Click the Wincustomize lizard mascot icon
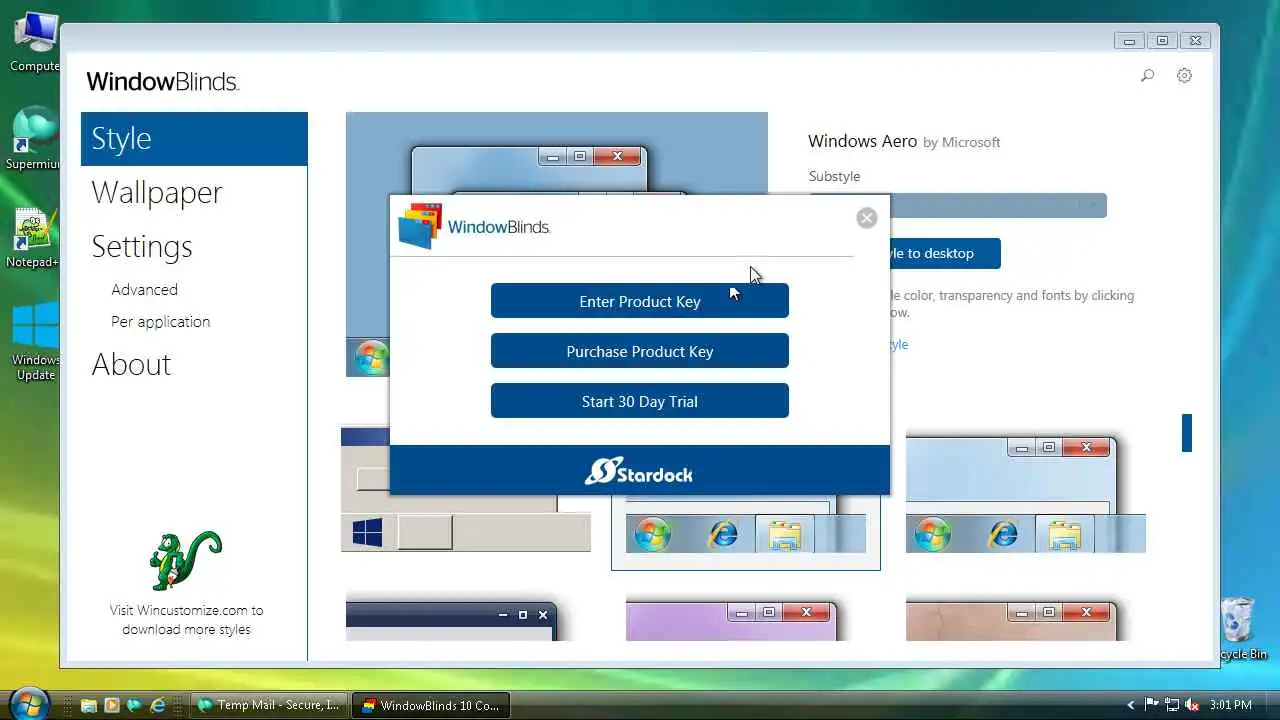The width and height of the screenshot is (1280, 720). tap(185, 560)
